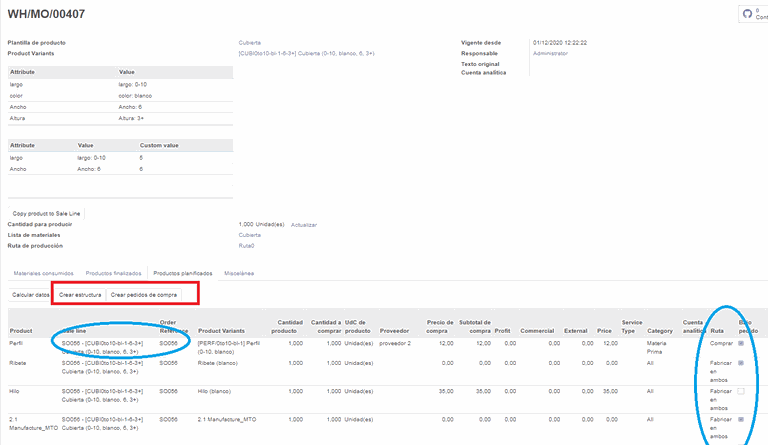
Task: Open the Ruta0 production route link
Action: coord(247,244)
